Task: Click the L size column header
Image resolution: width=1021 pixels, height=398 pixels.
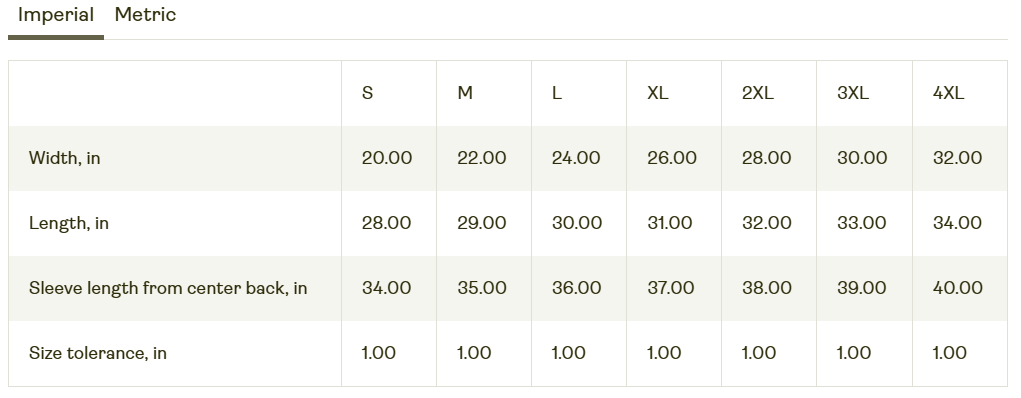Action: [557, 93]
